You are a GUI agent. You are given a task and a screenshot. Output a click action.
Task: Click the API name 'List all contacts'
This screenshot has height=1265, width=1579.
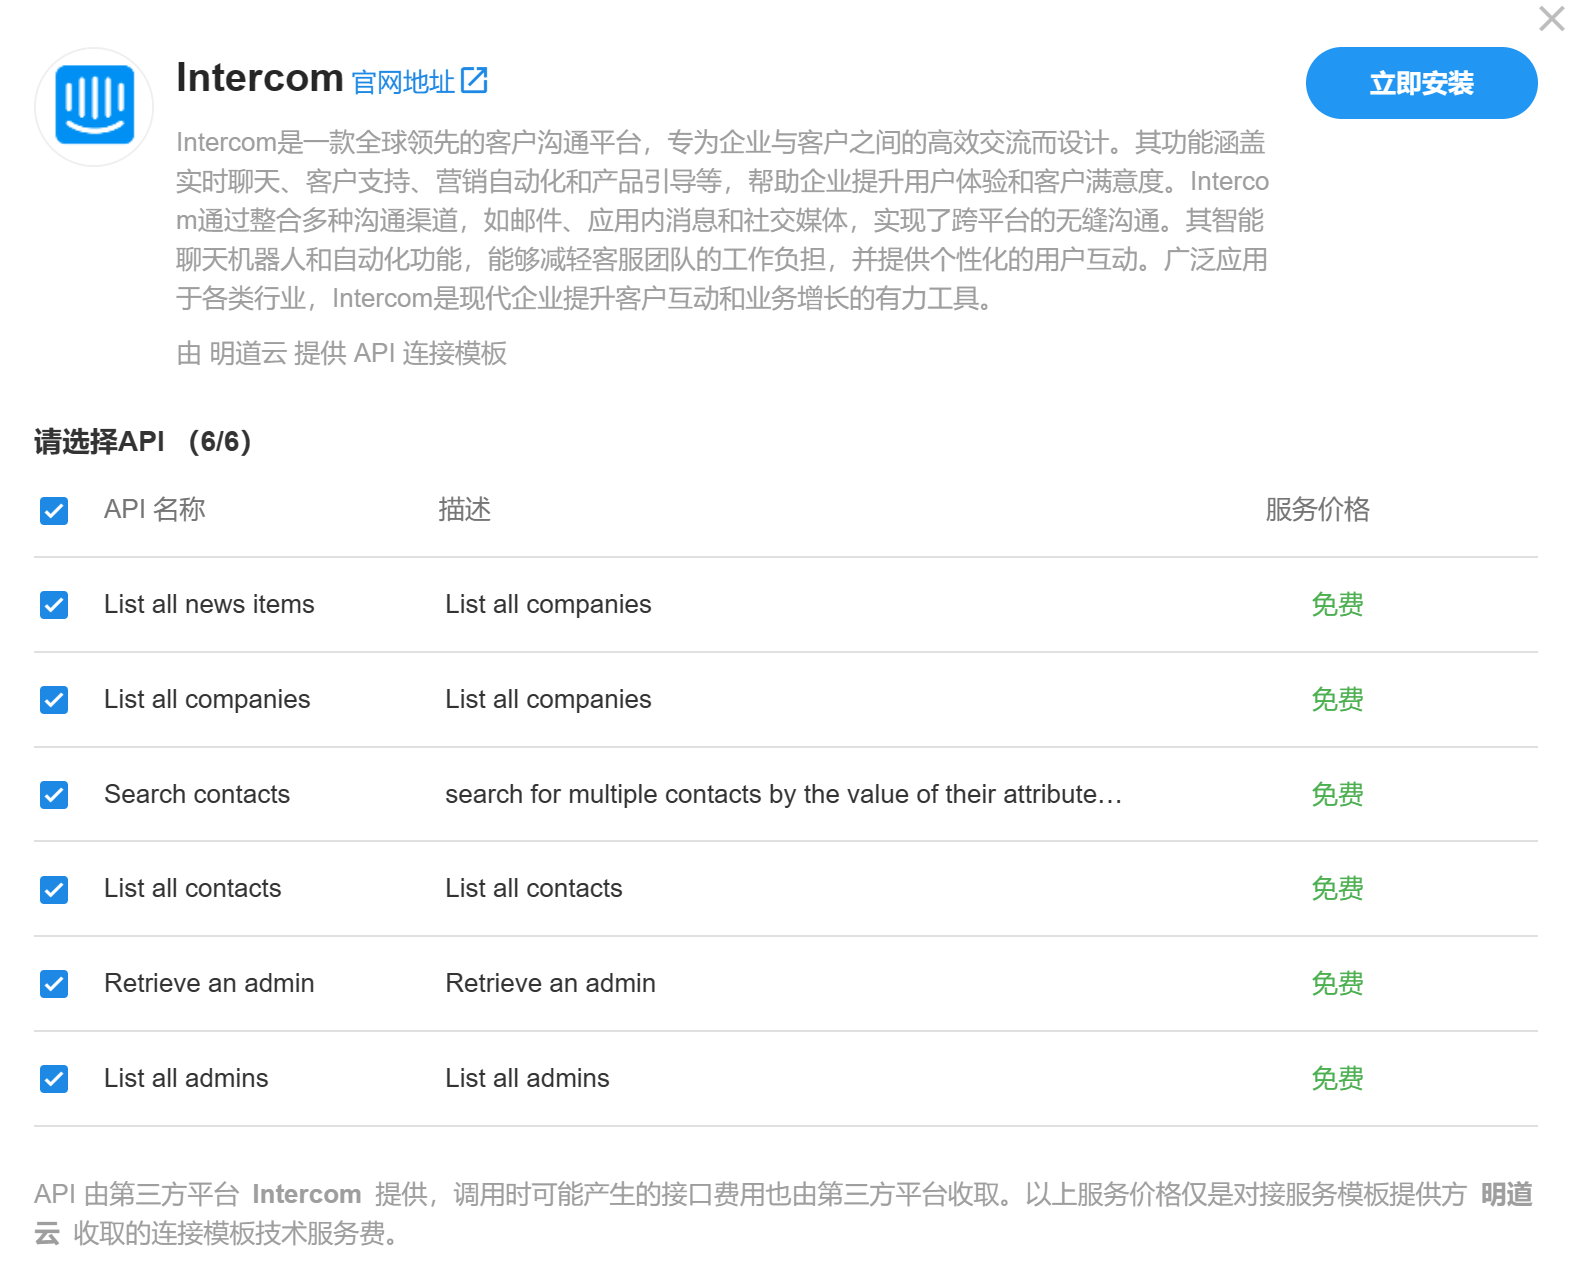[193, 888]
